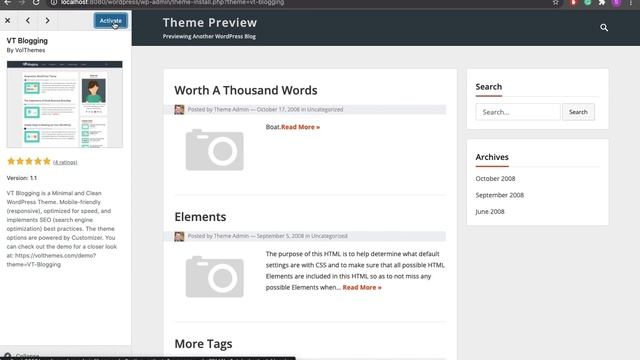Viewport: 640px width, 360px height.
Task: Click Read More link in Elements post
Action: (x=362, y=287)
